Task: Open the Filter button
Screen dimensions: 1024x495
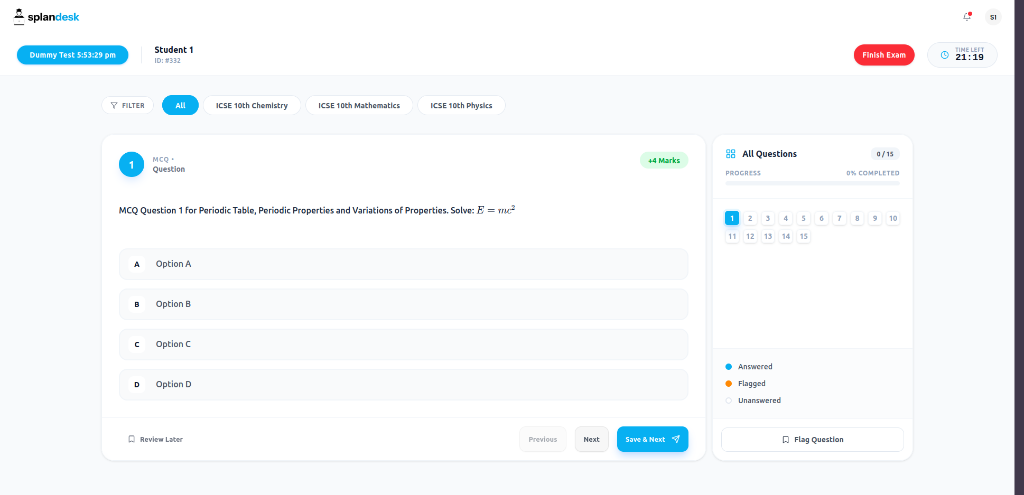Action: 127,105
